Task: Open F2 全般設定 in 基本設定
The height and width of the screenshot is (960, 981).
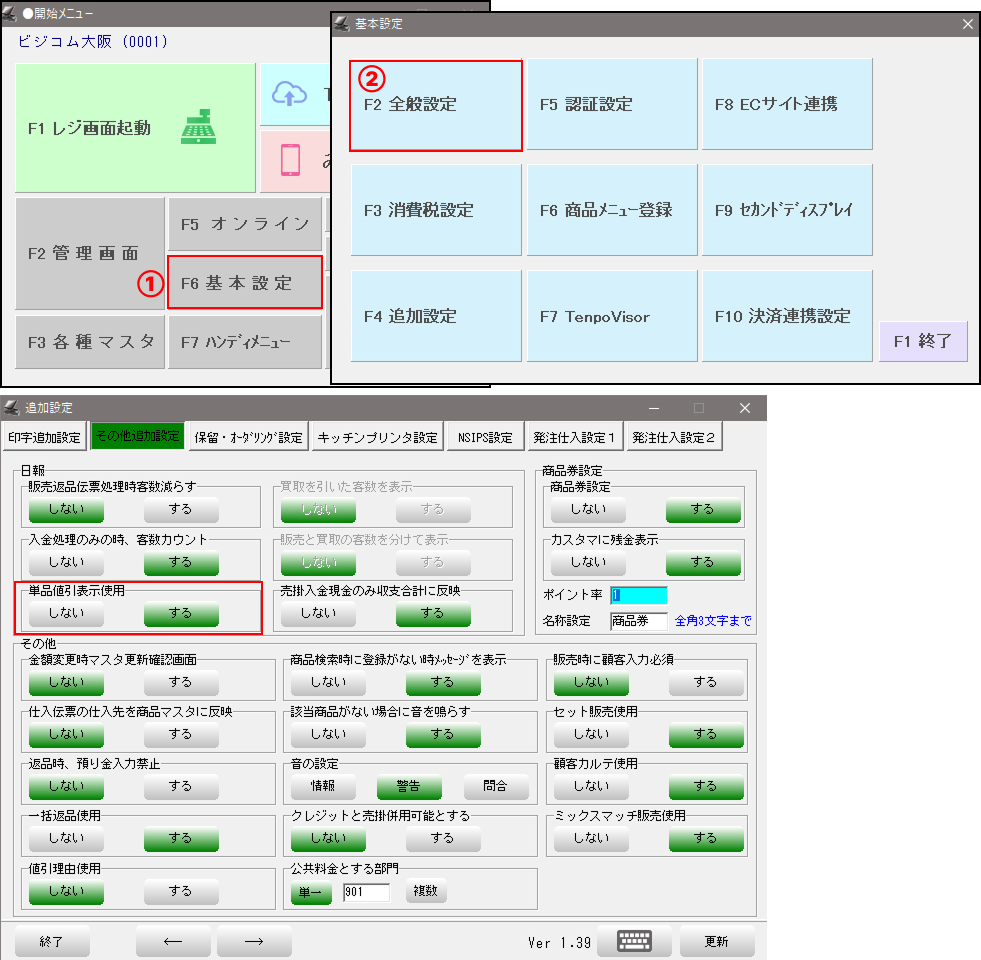Action: tap(436, 105)
